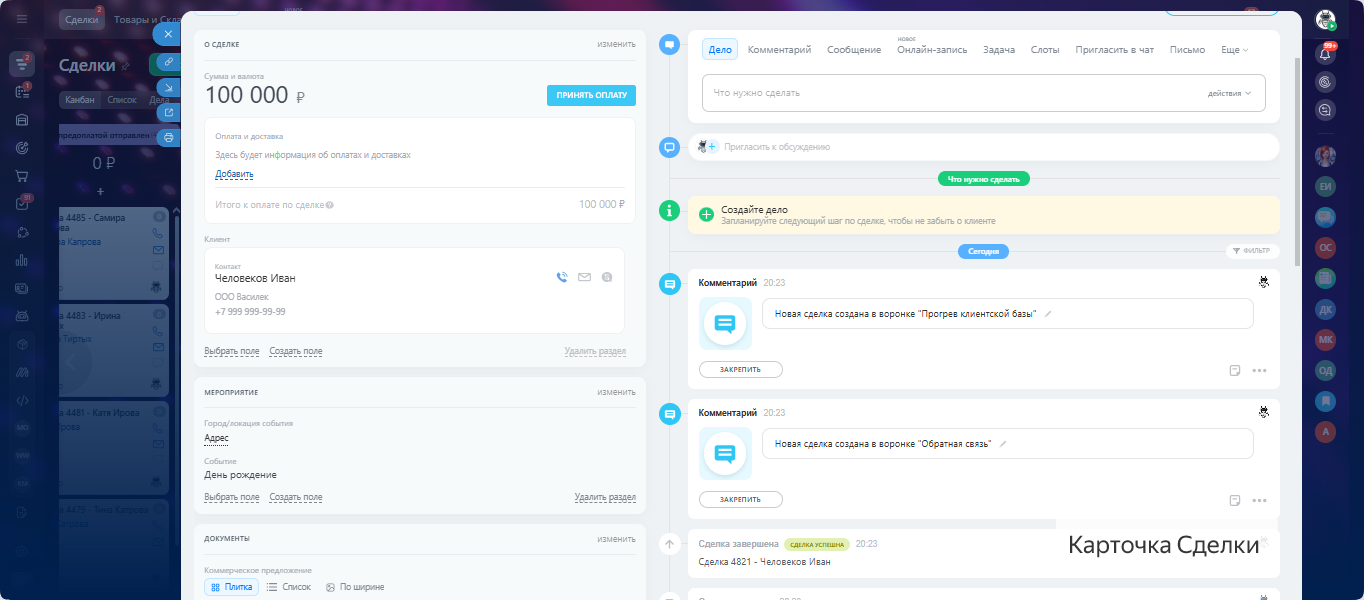Click the timeline vertical scrollbar
This screenshot has width=1364, height=600.
tap(1297, 160)
